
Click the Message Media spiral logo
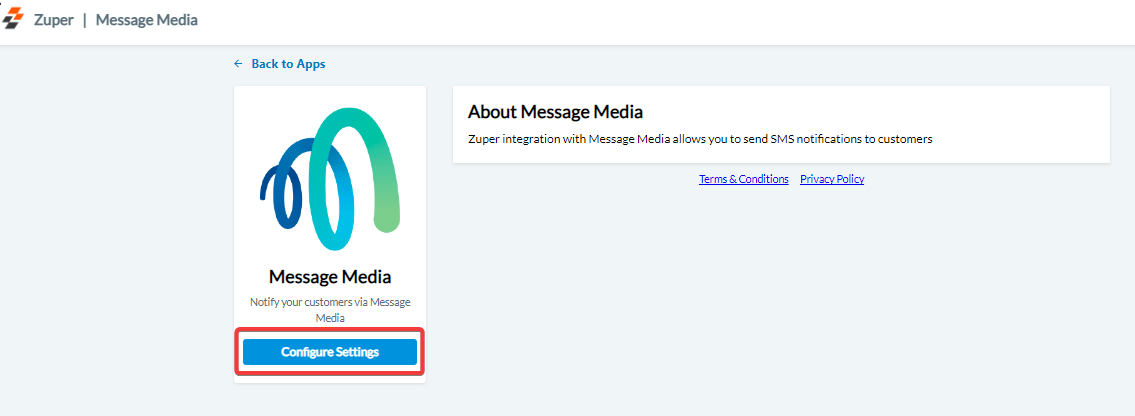329,179
